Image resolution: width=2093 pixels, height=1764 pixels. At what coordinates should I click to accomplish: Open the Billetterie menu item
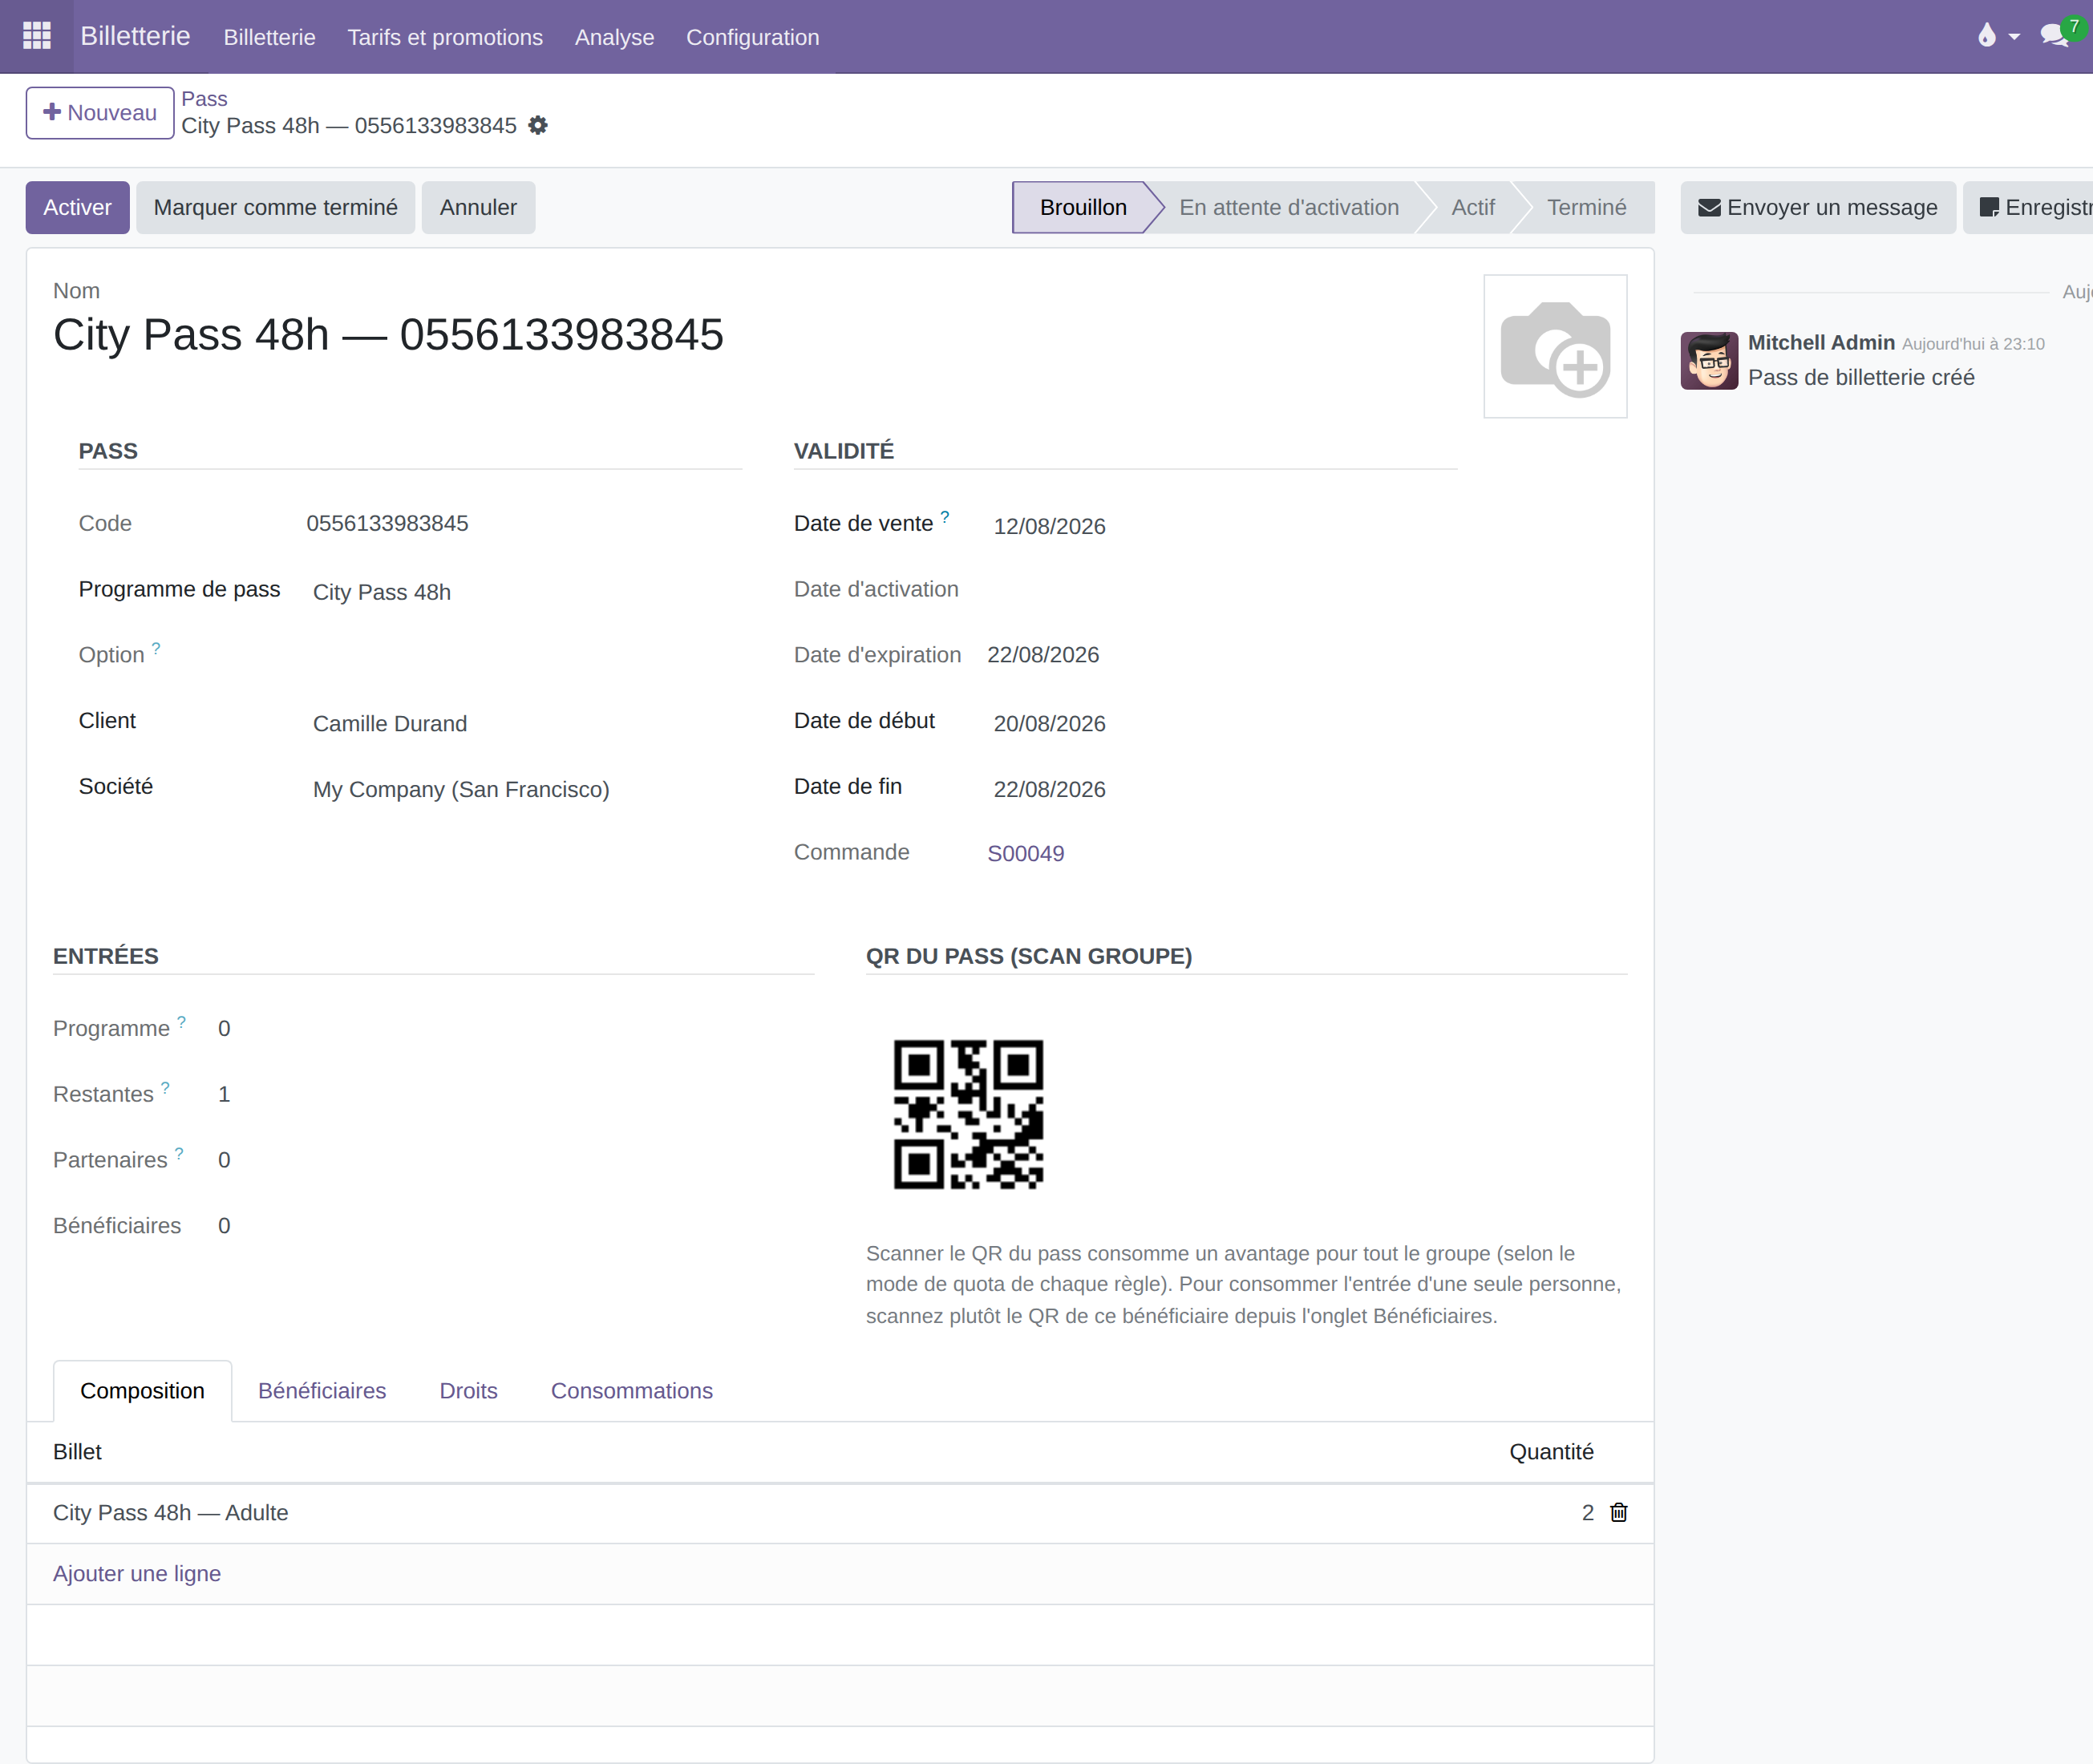pos(269,37)
